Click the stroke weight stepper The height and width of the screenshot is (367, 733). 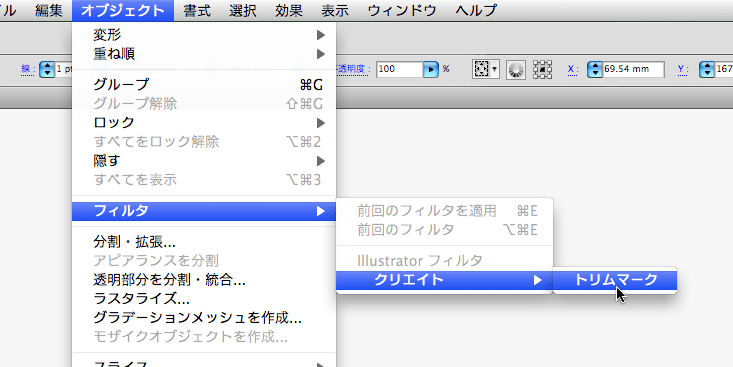(x=47, y=70)
